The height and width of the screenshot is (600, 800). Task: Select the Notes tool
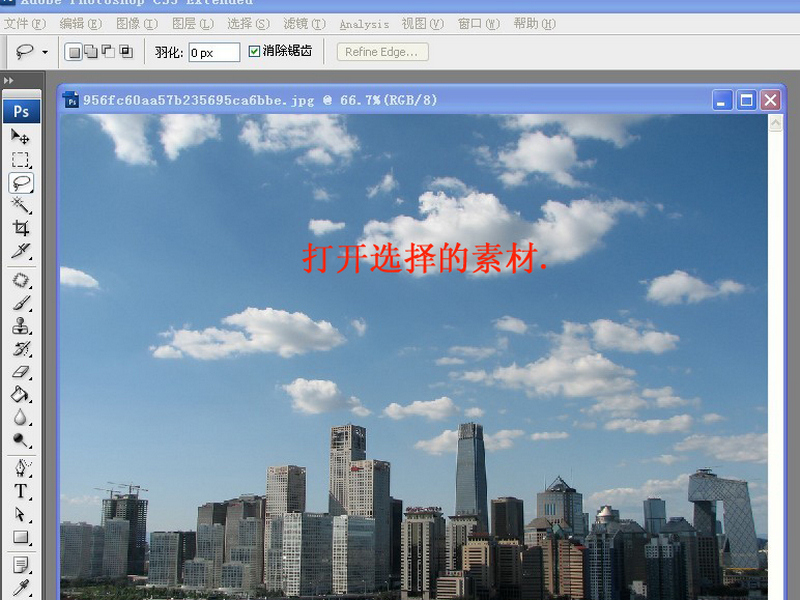pos(20,565)
